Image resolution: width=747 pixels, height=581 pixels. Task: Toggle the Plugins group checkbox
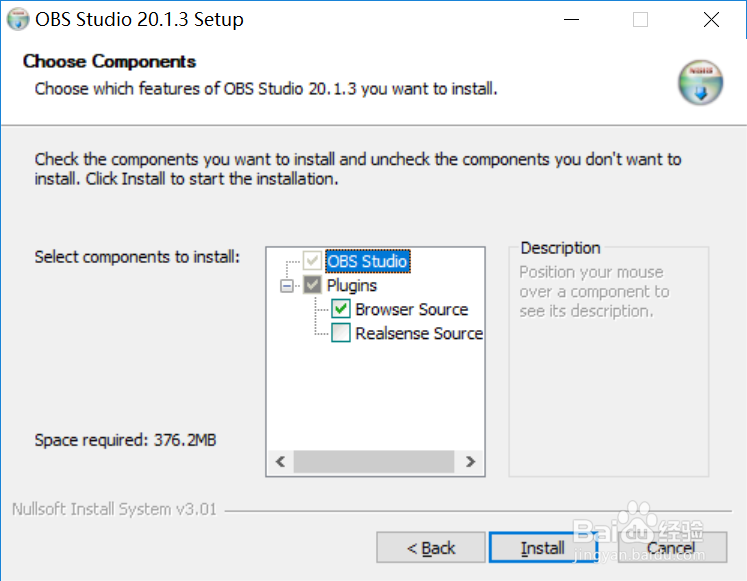313,286
